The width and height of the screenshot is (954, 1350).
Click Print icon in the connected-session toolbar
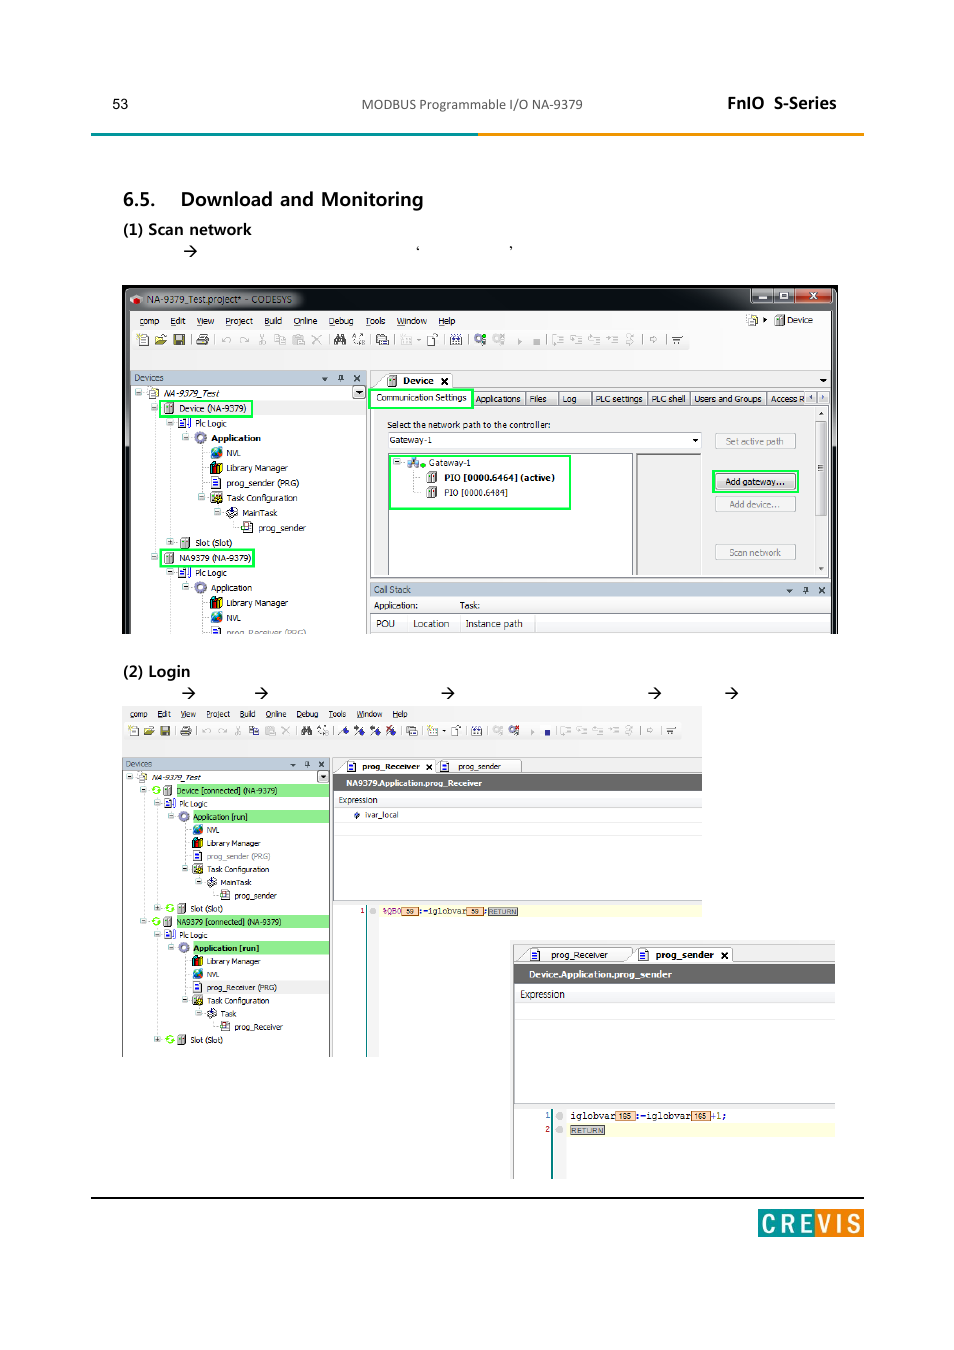pos(185,731)
